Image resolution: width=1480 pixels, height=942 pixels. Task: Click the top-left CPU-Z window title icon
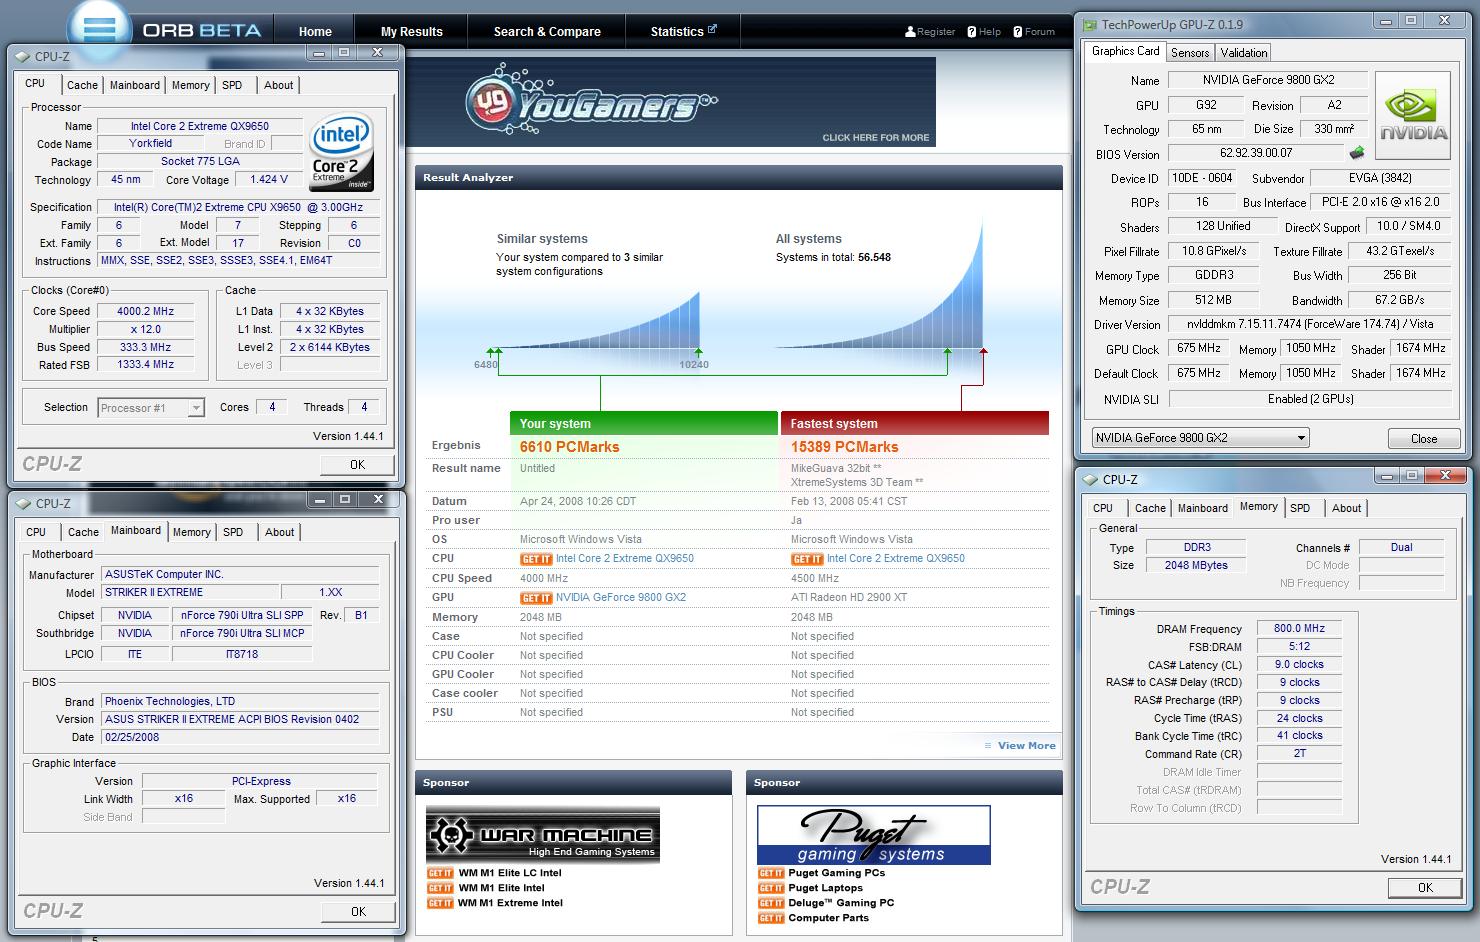tap(23, 57)
